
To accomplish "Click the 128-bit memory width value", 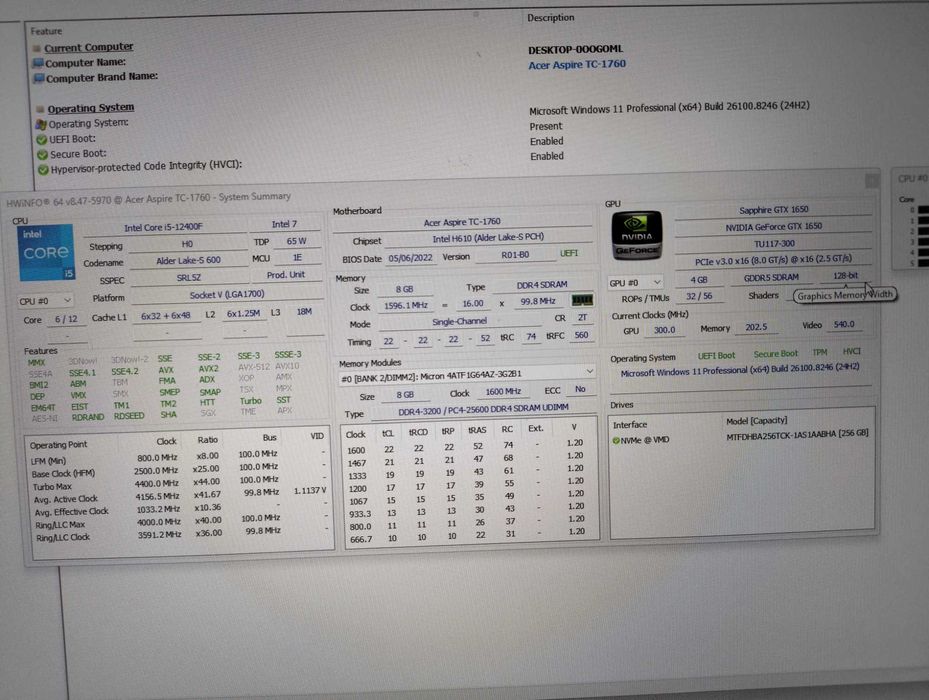I will tap(845, 276).
